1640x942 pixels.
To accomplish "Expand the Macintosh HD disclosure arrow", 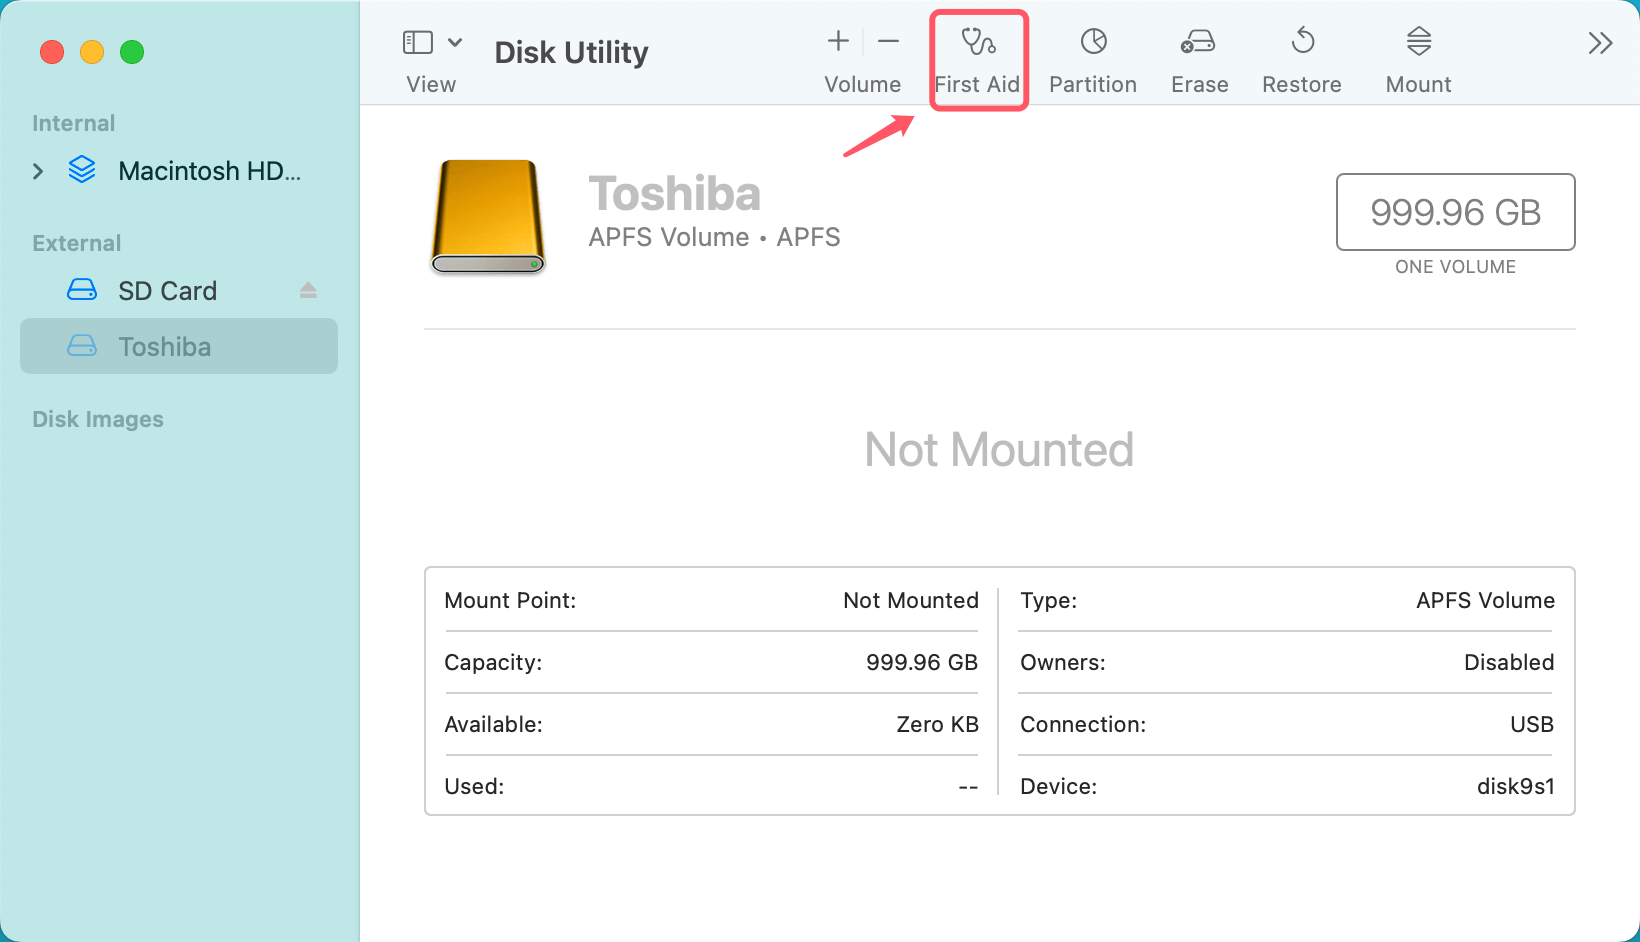I will click(38, 171).
